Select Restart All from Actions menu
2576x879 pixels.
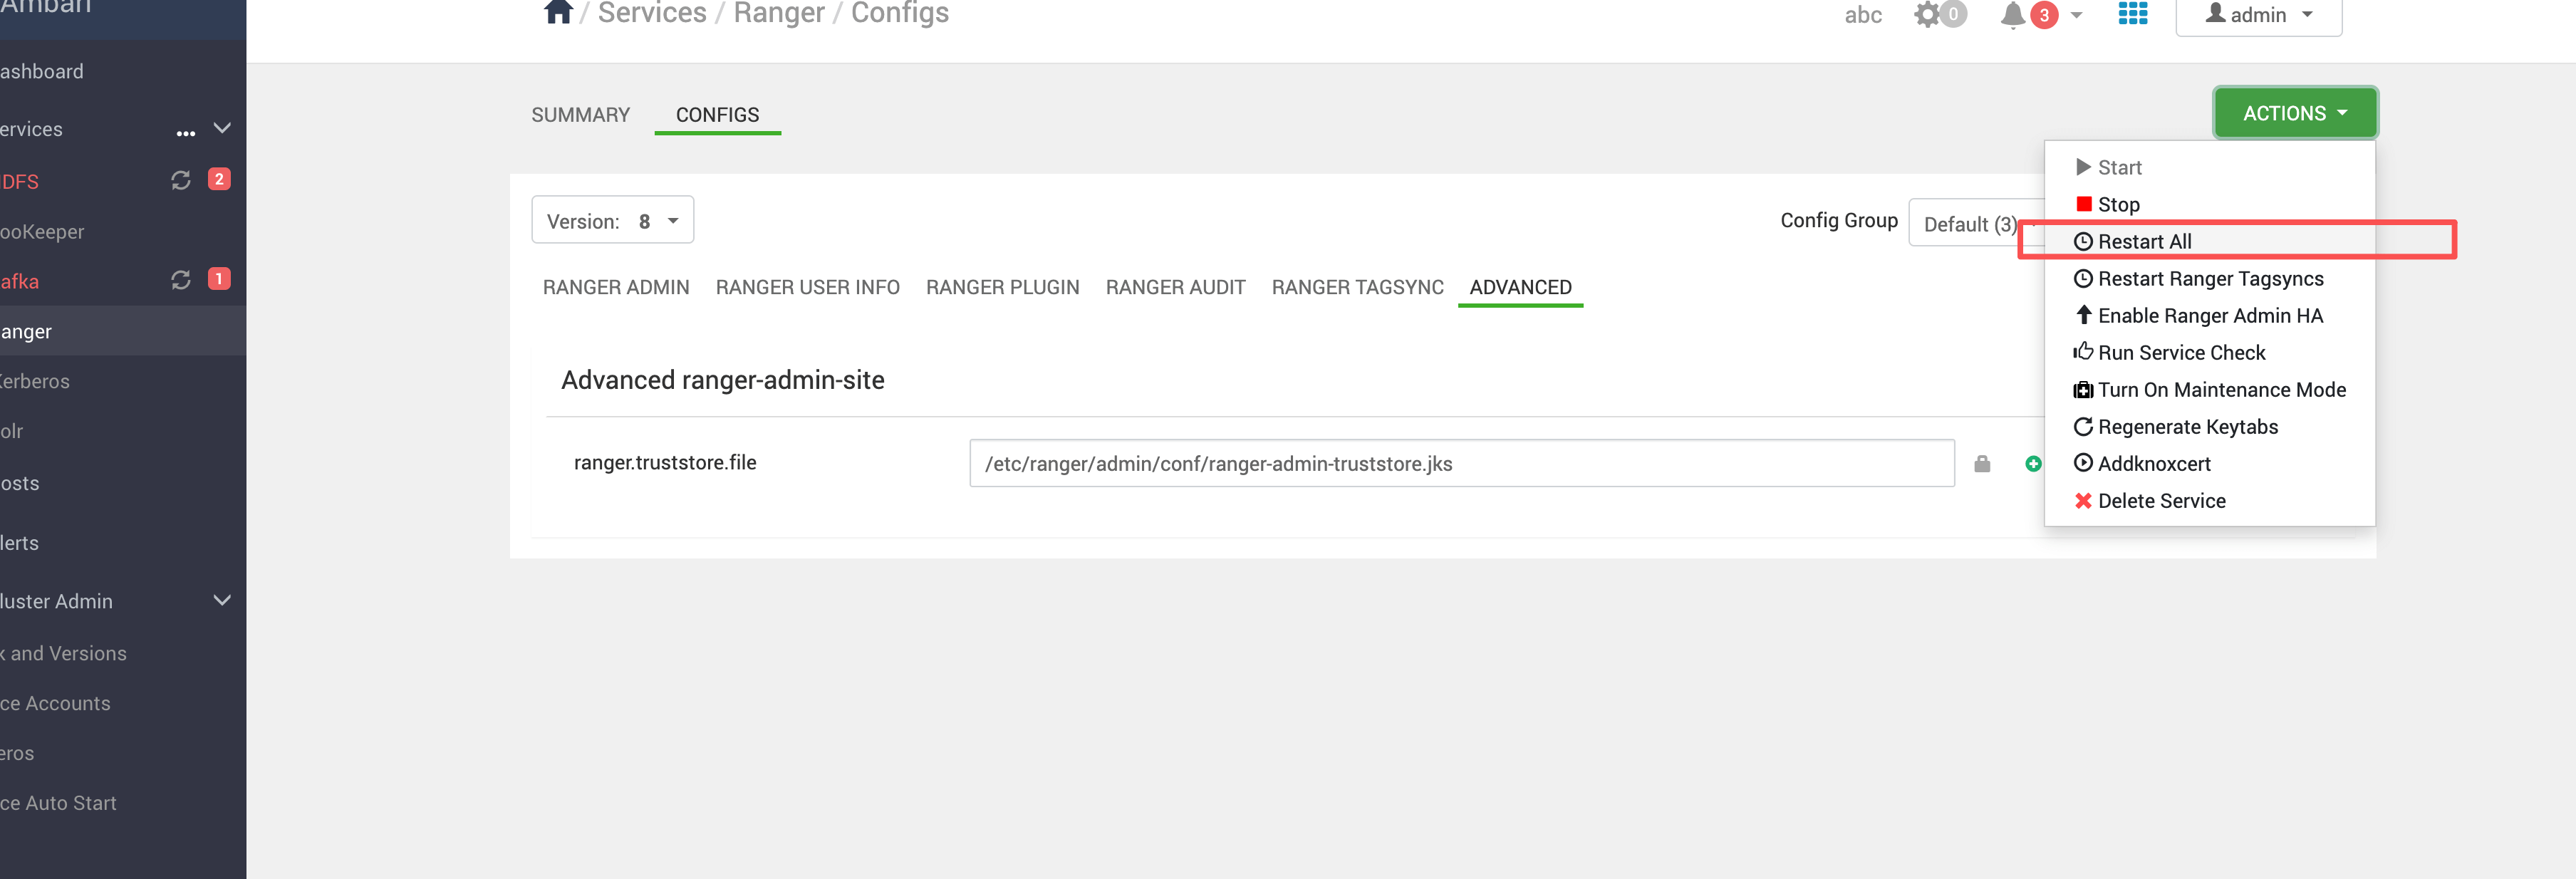point(2144,242)
